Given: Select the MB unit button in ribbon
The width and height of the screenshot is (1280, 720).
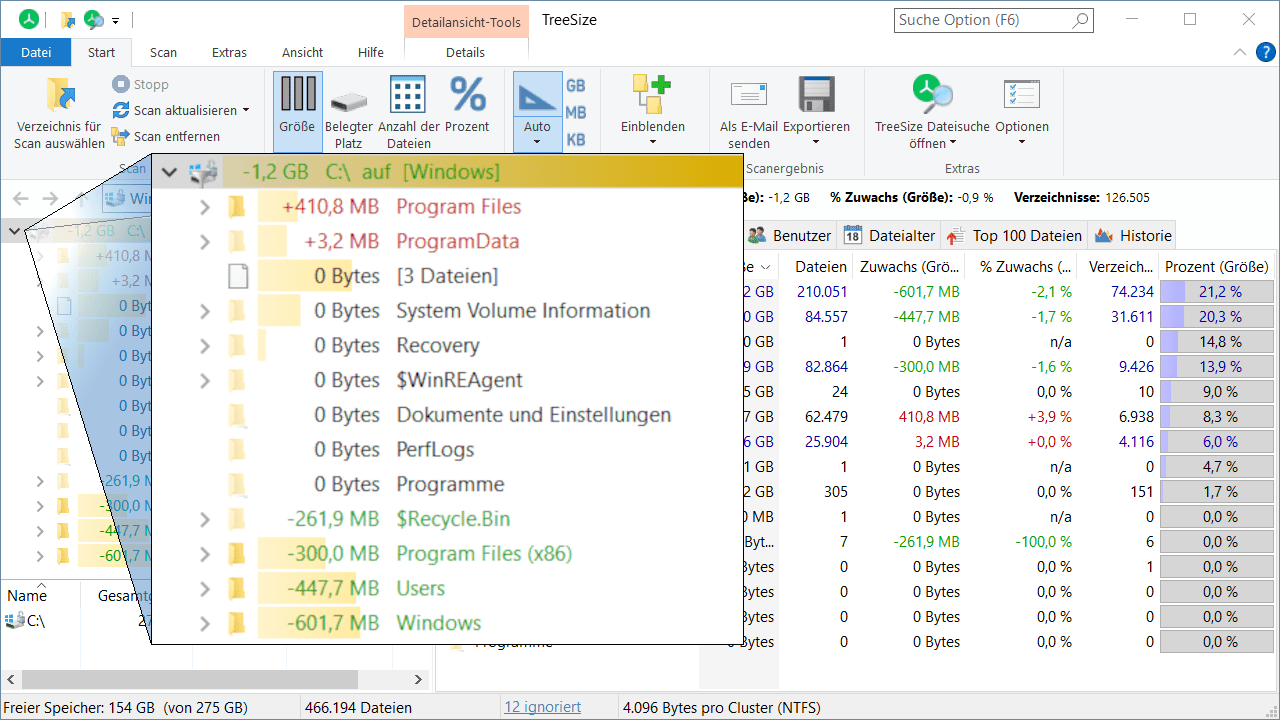Looking at the screenshot, I should (x=576, y=113).
